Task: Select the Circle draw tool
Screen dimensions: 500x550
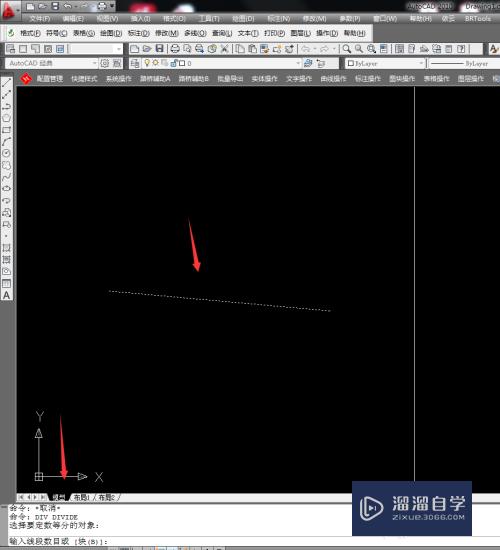Action: pyautogui.click(x=7, y=154)
